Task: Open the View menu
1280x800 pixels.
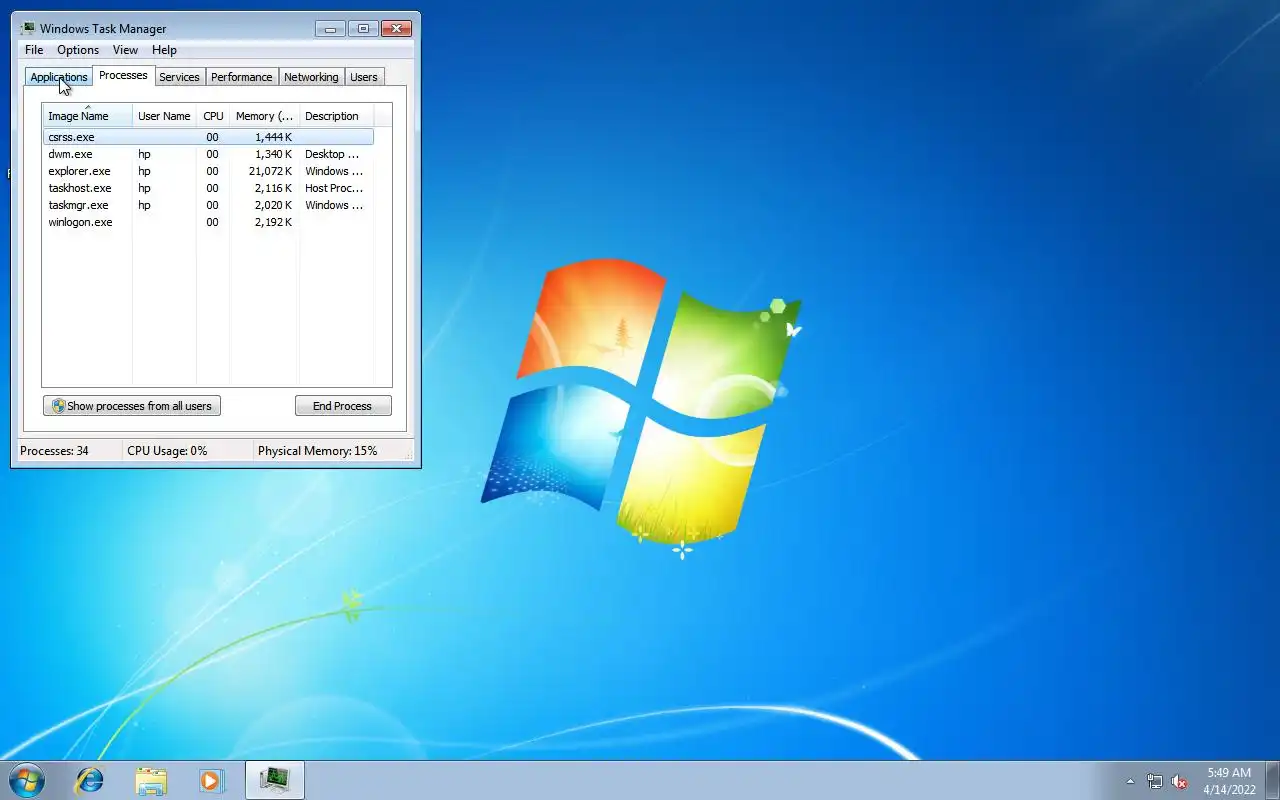Action: pos(125,50)
